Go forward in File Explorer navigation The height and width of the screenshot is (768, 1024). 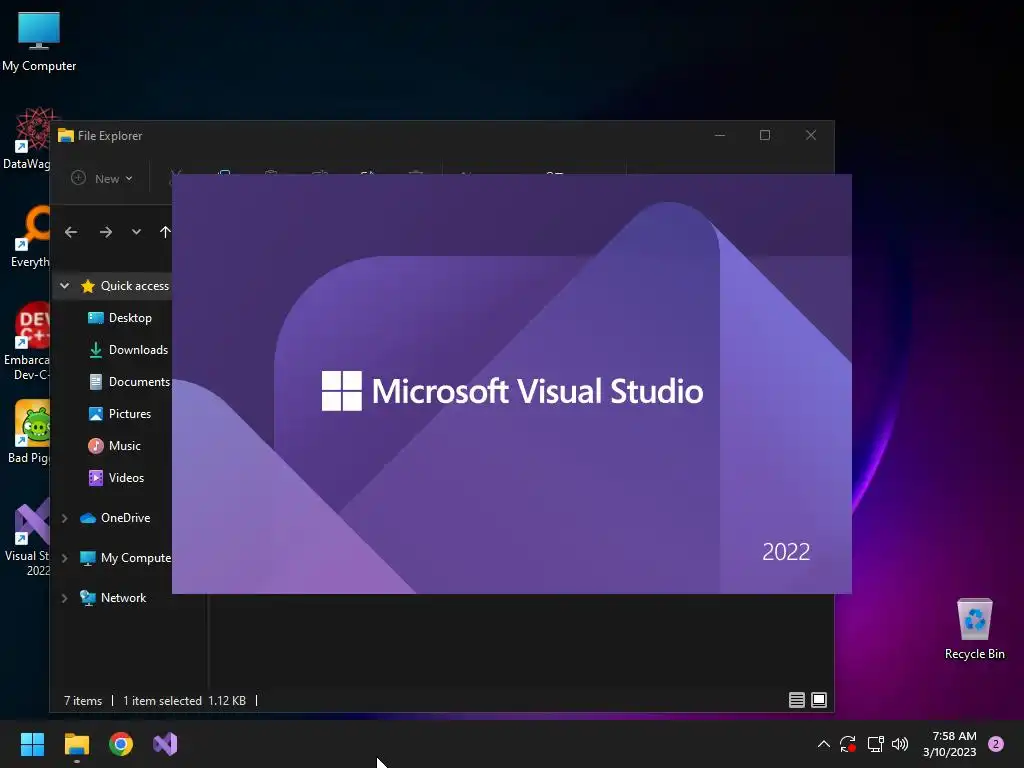tap(105, 232)
